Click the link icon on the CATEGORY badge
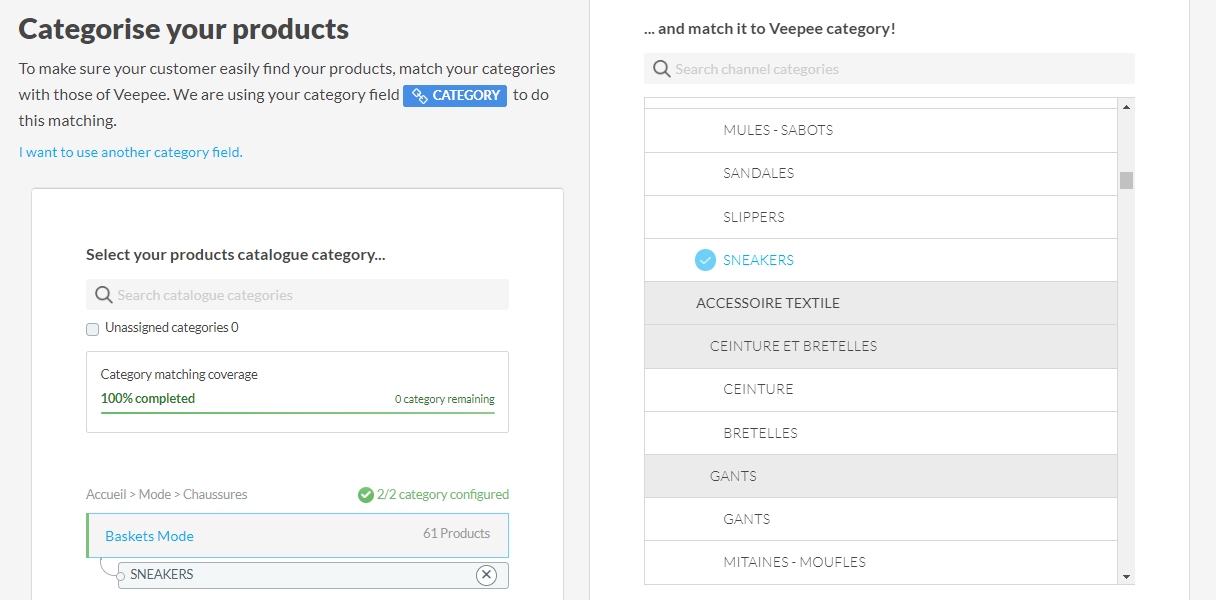 click(x=420, y=96)
